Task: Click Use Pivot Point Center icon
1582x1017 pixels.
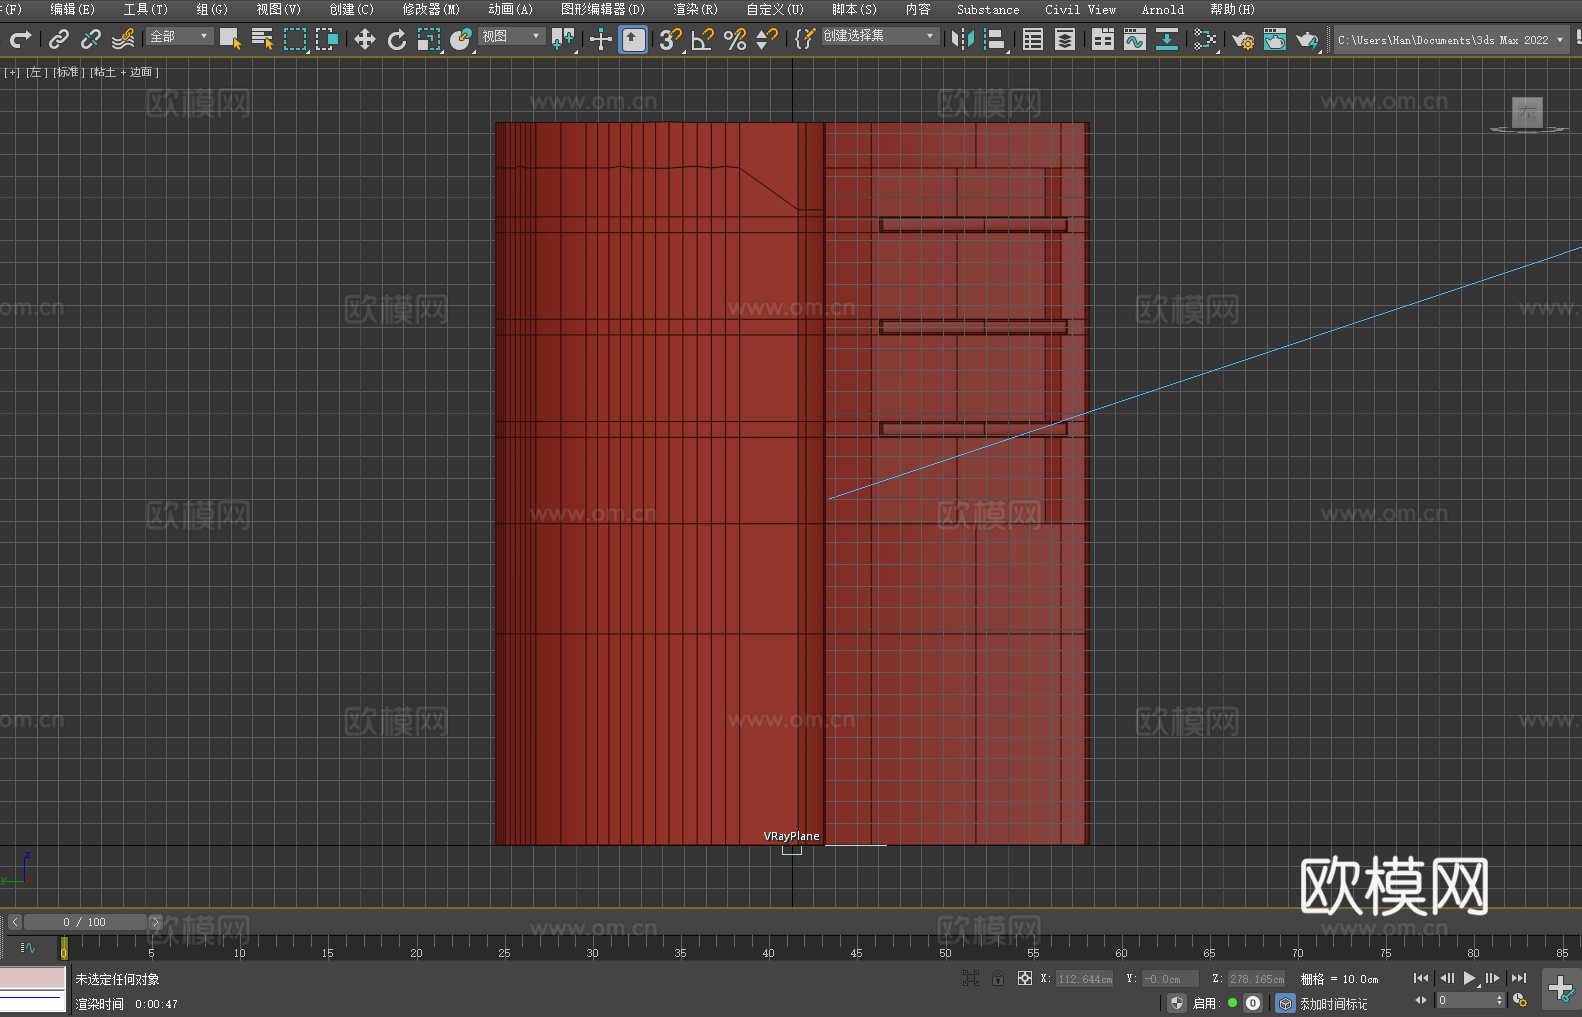Action: pos(563,39)
